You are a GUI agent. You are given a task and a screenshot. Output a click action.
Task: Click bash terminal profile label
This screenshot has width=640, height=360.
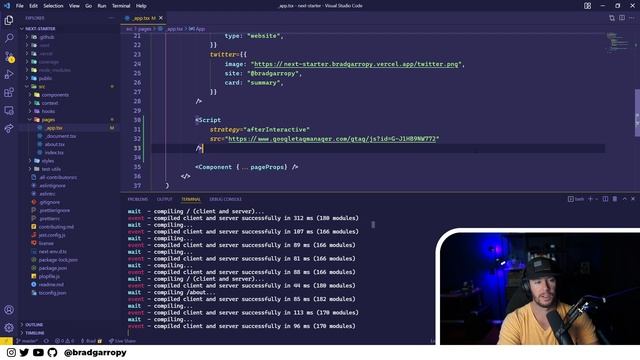point(576,199)
